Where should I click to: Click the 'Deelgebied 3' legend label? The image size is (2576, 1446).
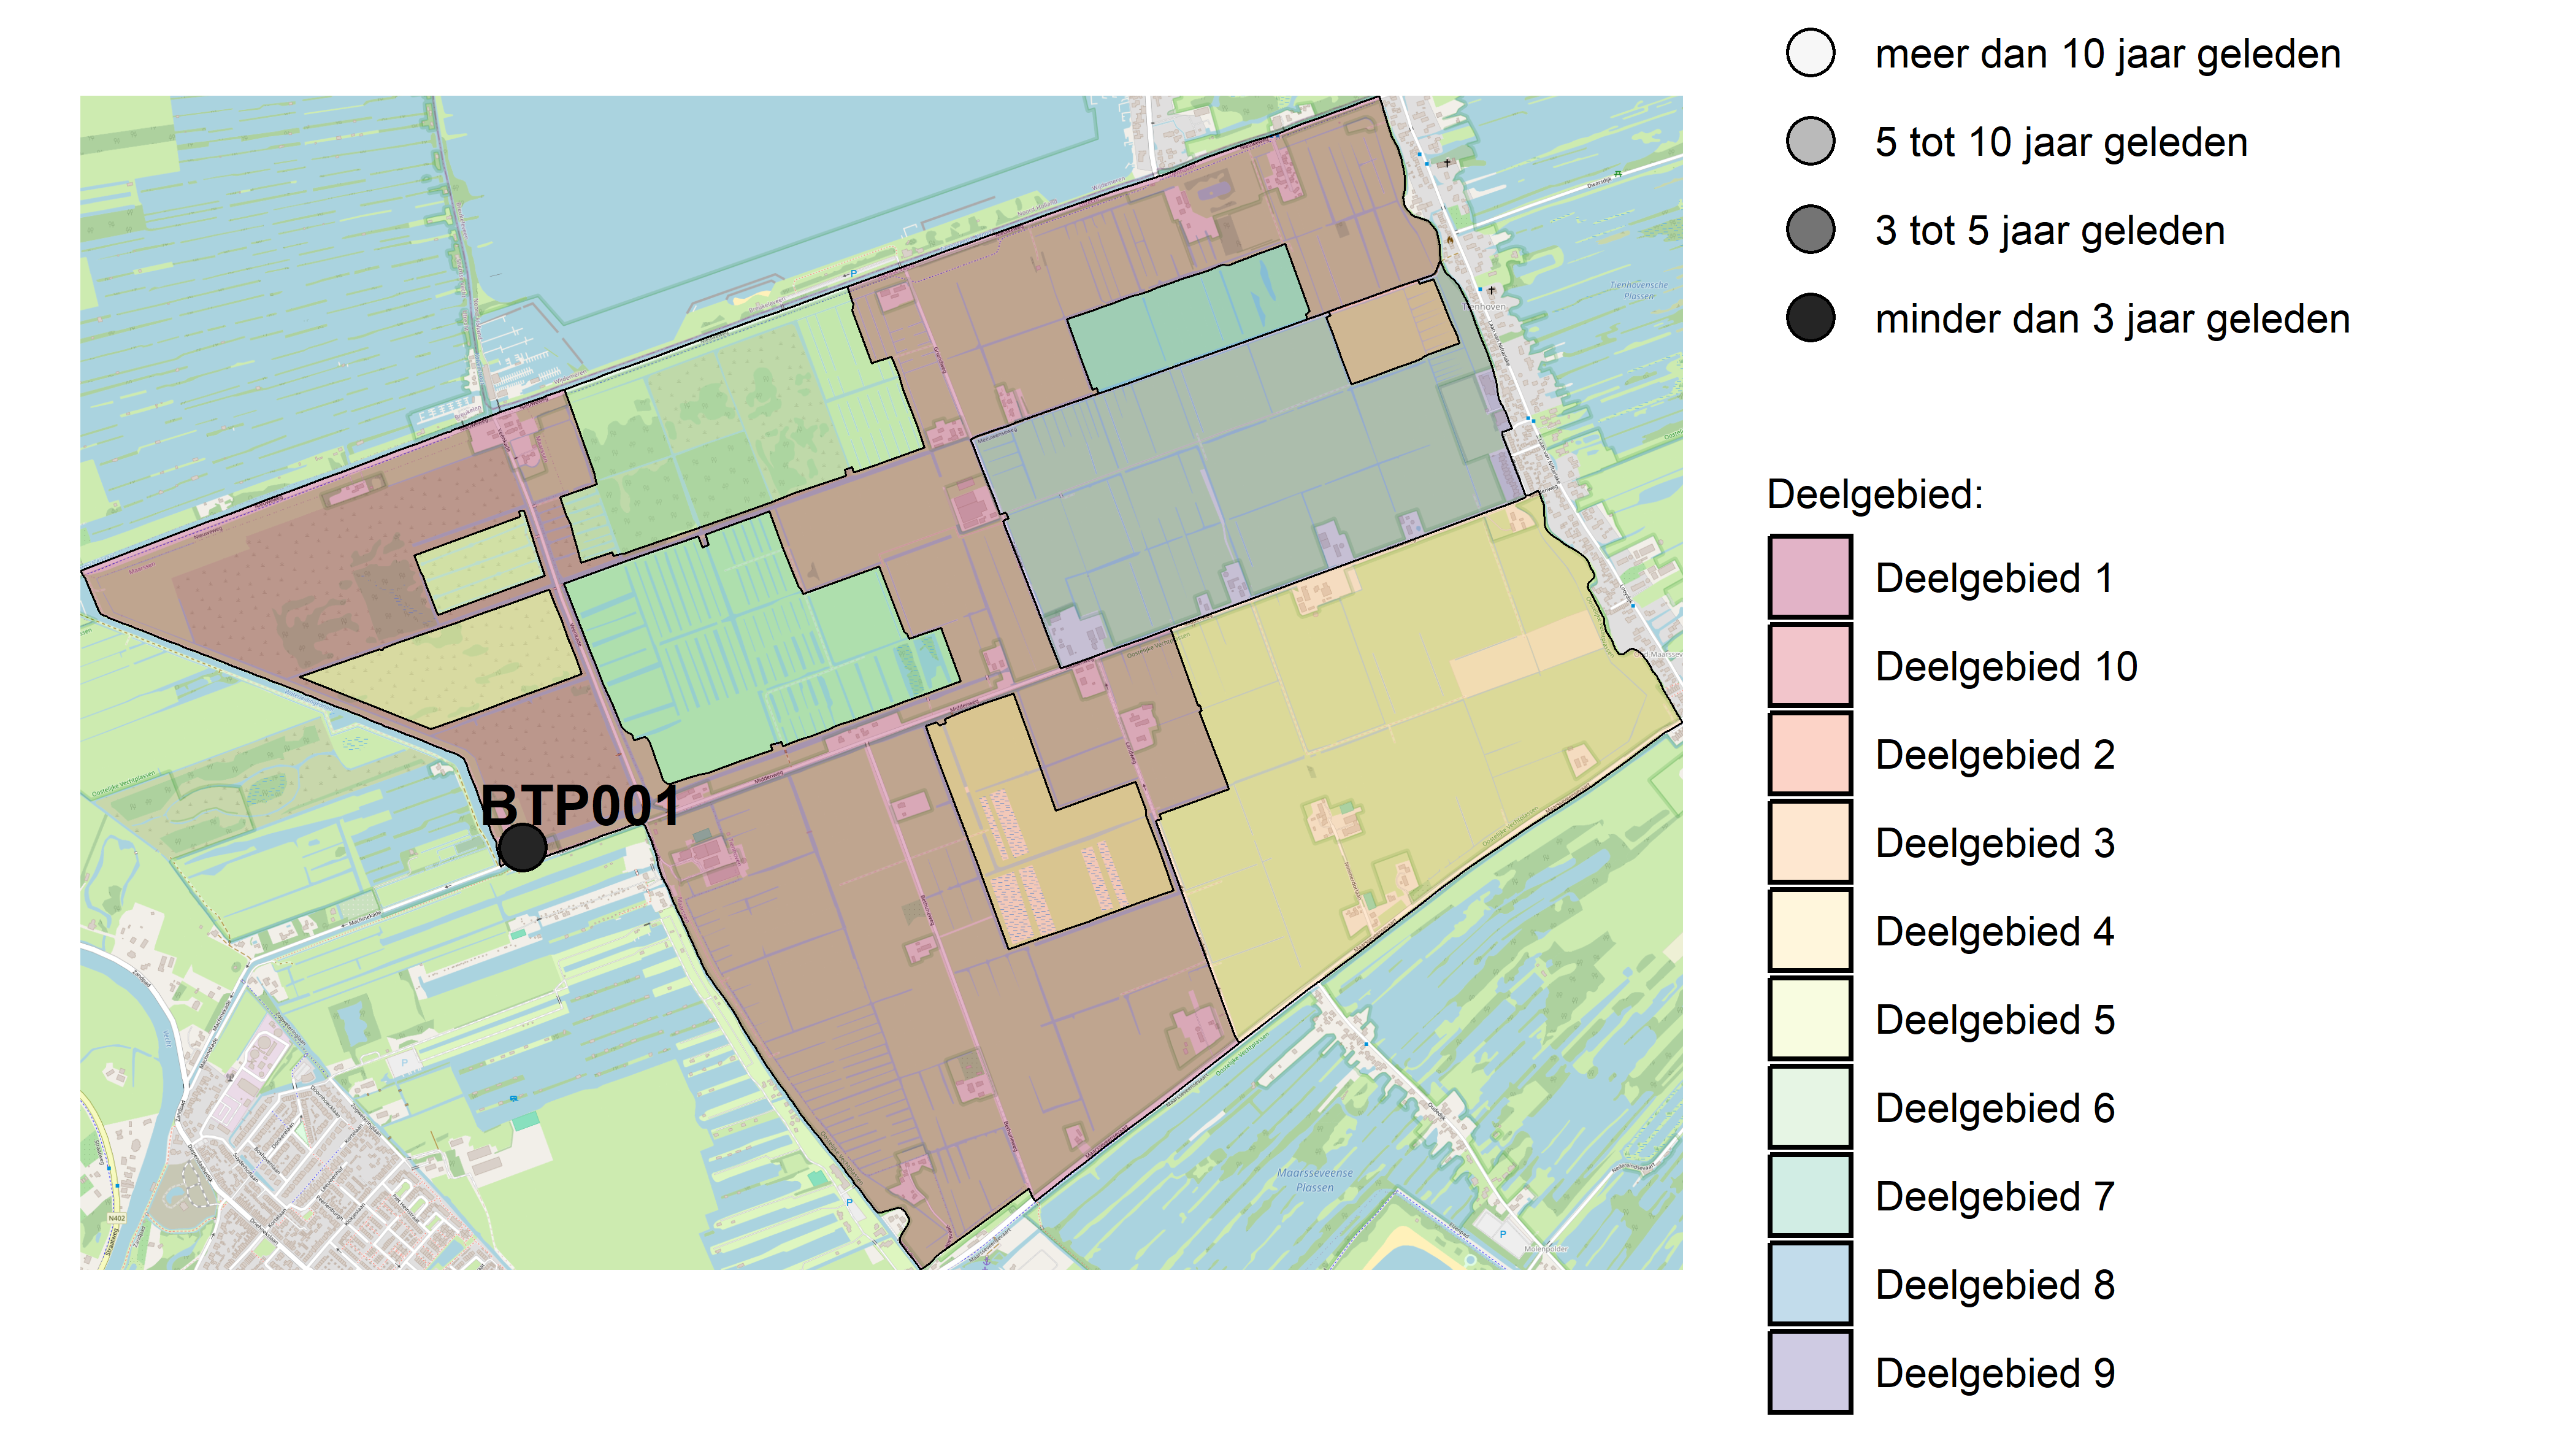[x=1995, y=843]
